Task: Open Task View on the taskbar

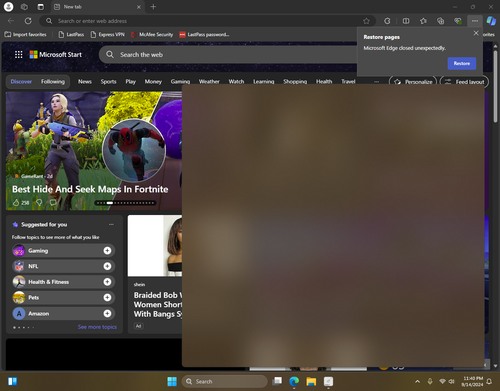Action: pyautogui.click(x=277, y=381)
